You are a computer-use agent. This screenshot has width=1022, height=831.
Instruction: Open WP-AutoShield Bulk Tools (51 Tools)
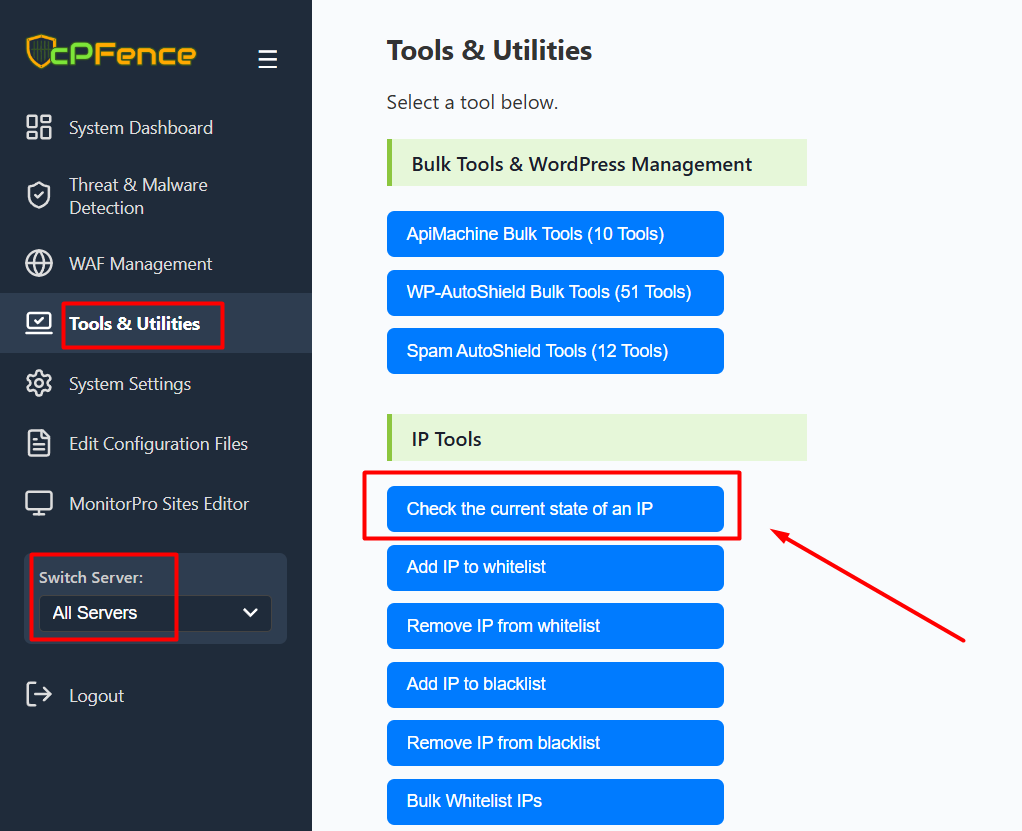pos(555,292)
